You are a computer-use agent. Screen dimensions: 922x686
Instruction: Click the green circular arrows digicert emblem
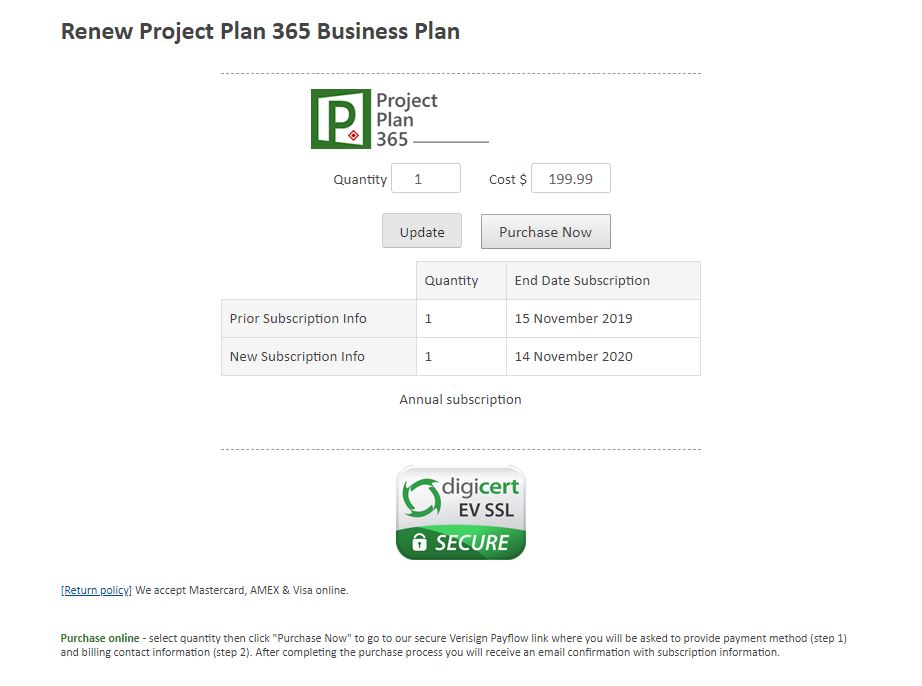click(x=421, y=498)
